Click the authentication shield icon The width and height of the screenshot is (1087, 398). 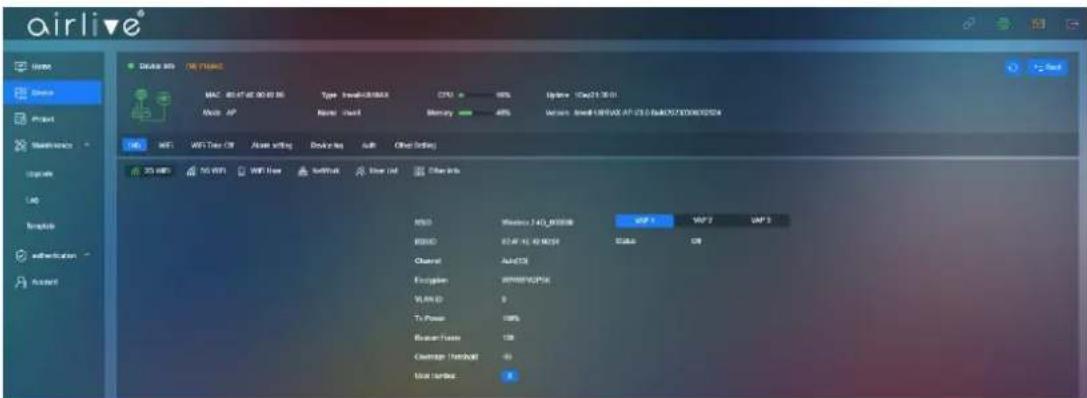(x=20, y=255)
